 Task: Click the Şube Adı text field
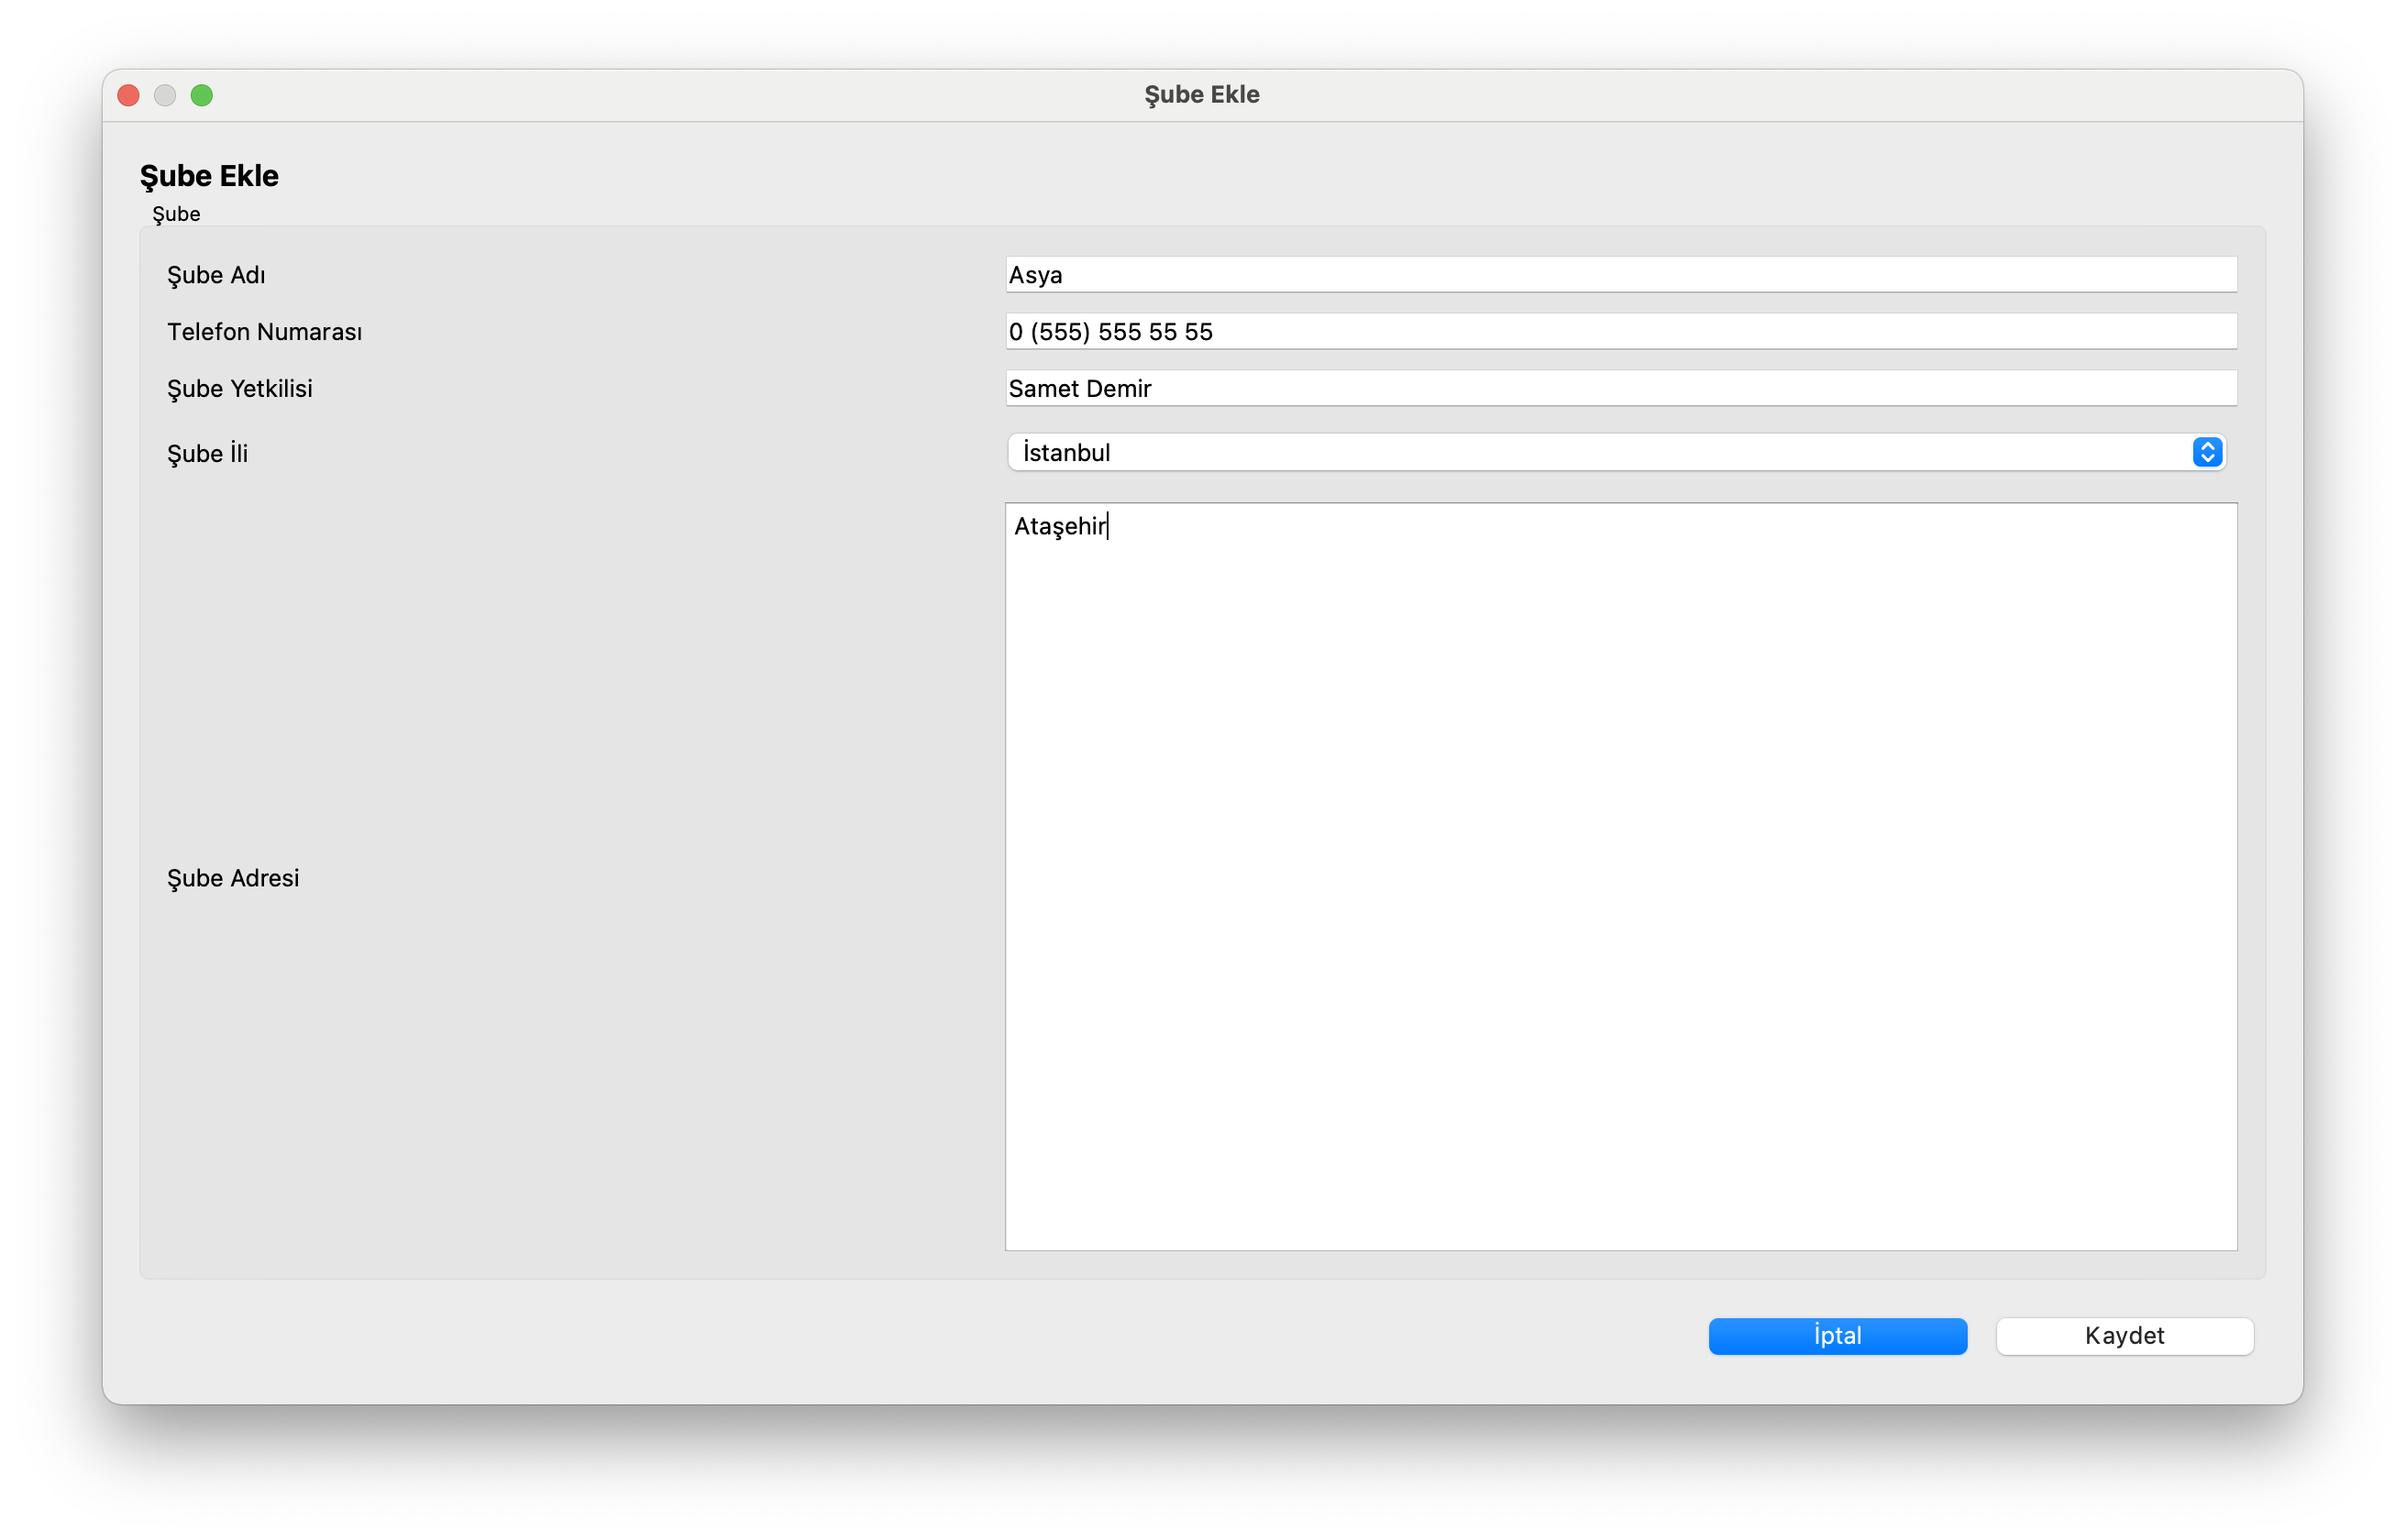point(1620,275)
